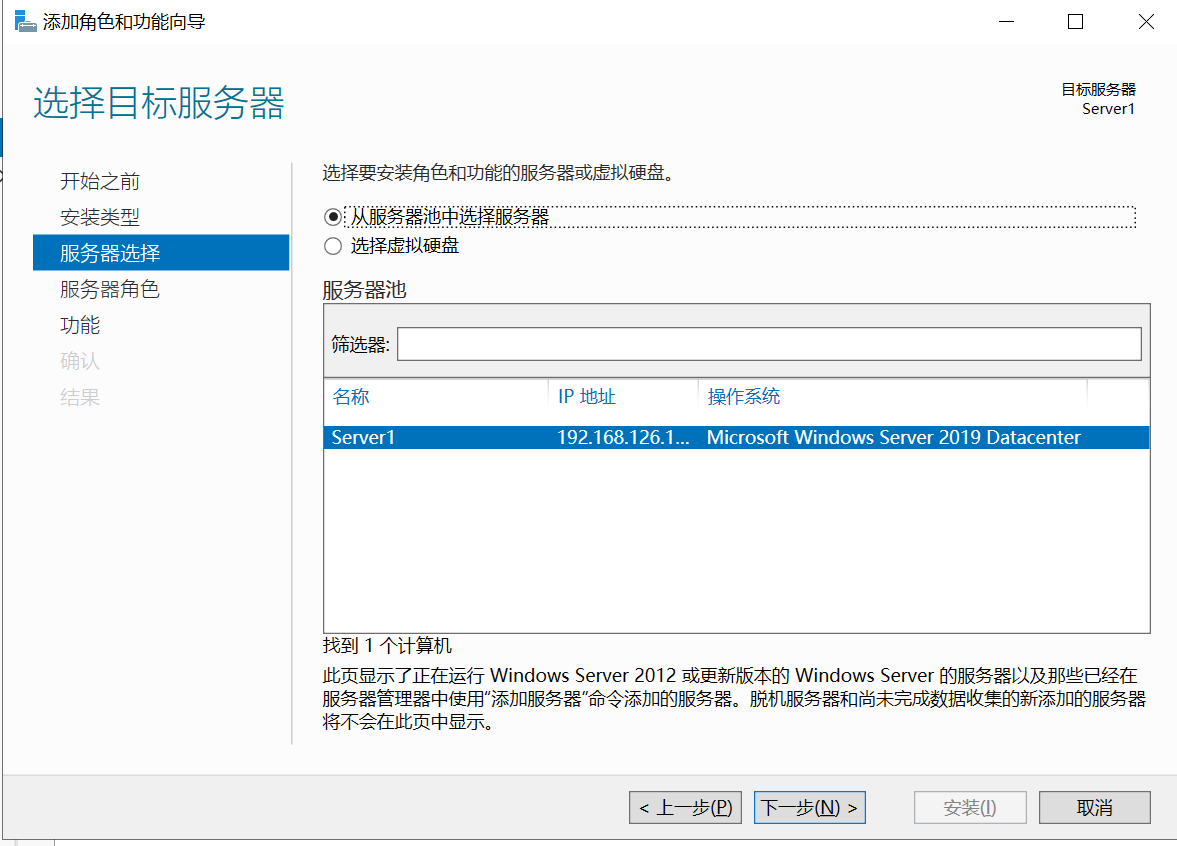This screenshot has height=846, width=1177.
Task: Click the 上一步(P) back button
Action: 685,808
